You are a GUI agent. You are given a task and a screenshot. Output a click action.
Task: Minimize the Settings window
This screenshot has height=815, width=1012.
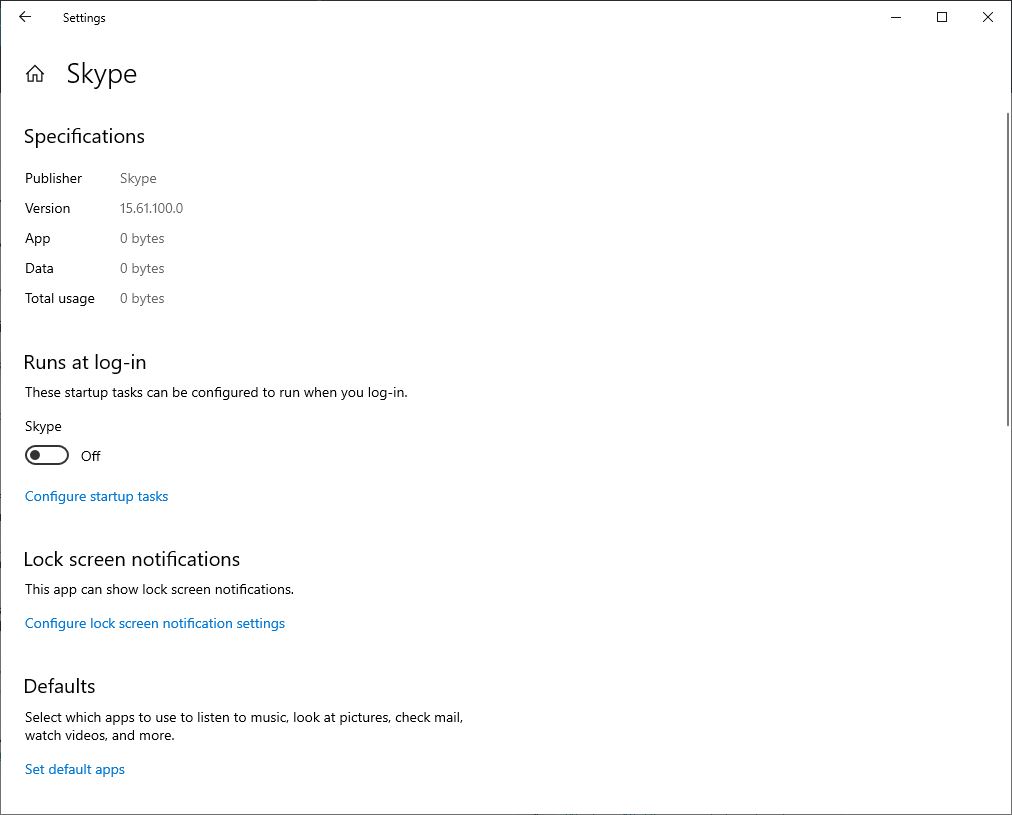pos(896,17)
